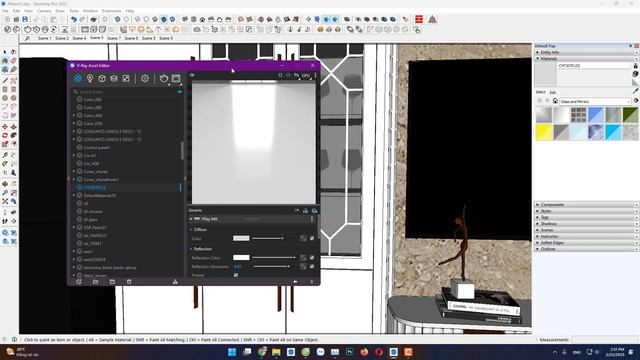Click the material name field in Materials tray
The image size is (640, 360).
click(594, 65)
